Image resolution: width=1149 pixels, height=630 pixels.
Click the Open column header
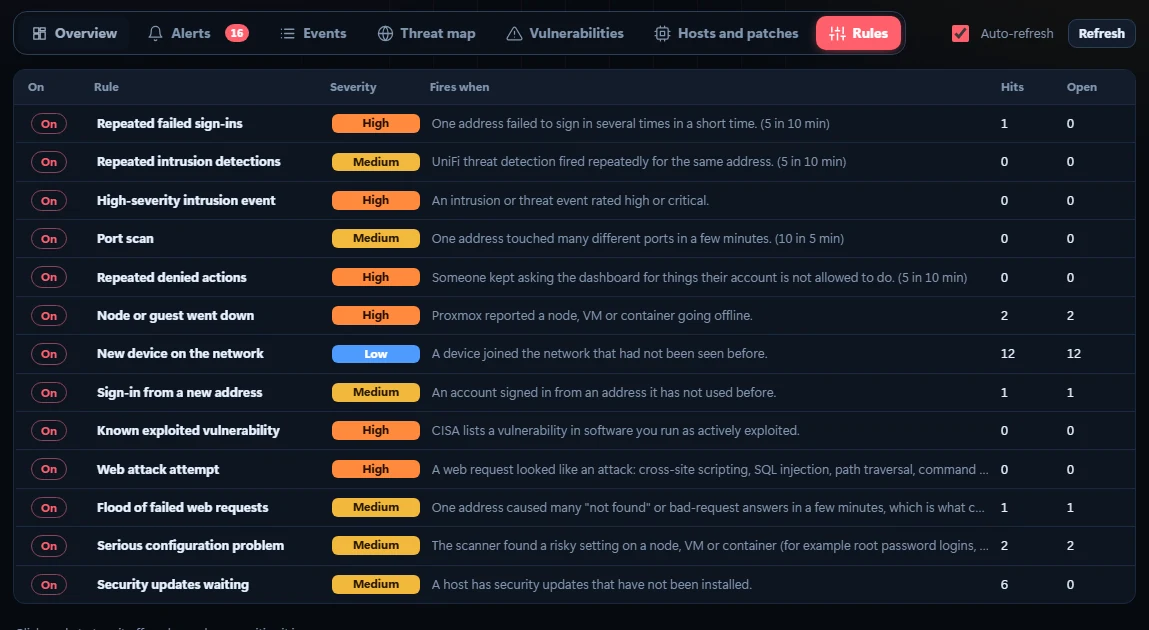1082,87
